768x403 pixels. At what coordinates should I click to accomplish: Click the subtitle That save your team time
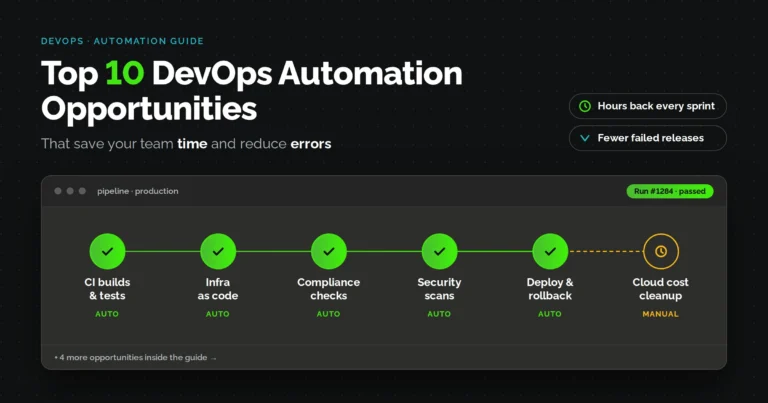124,144
